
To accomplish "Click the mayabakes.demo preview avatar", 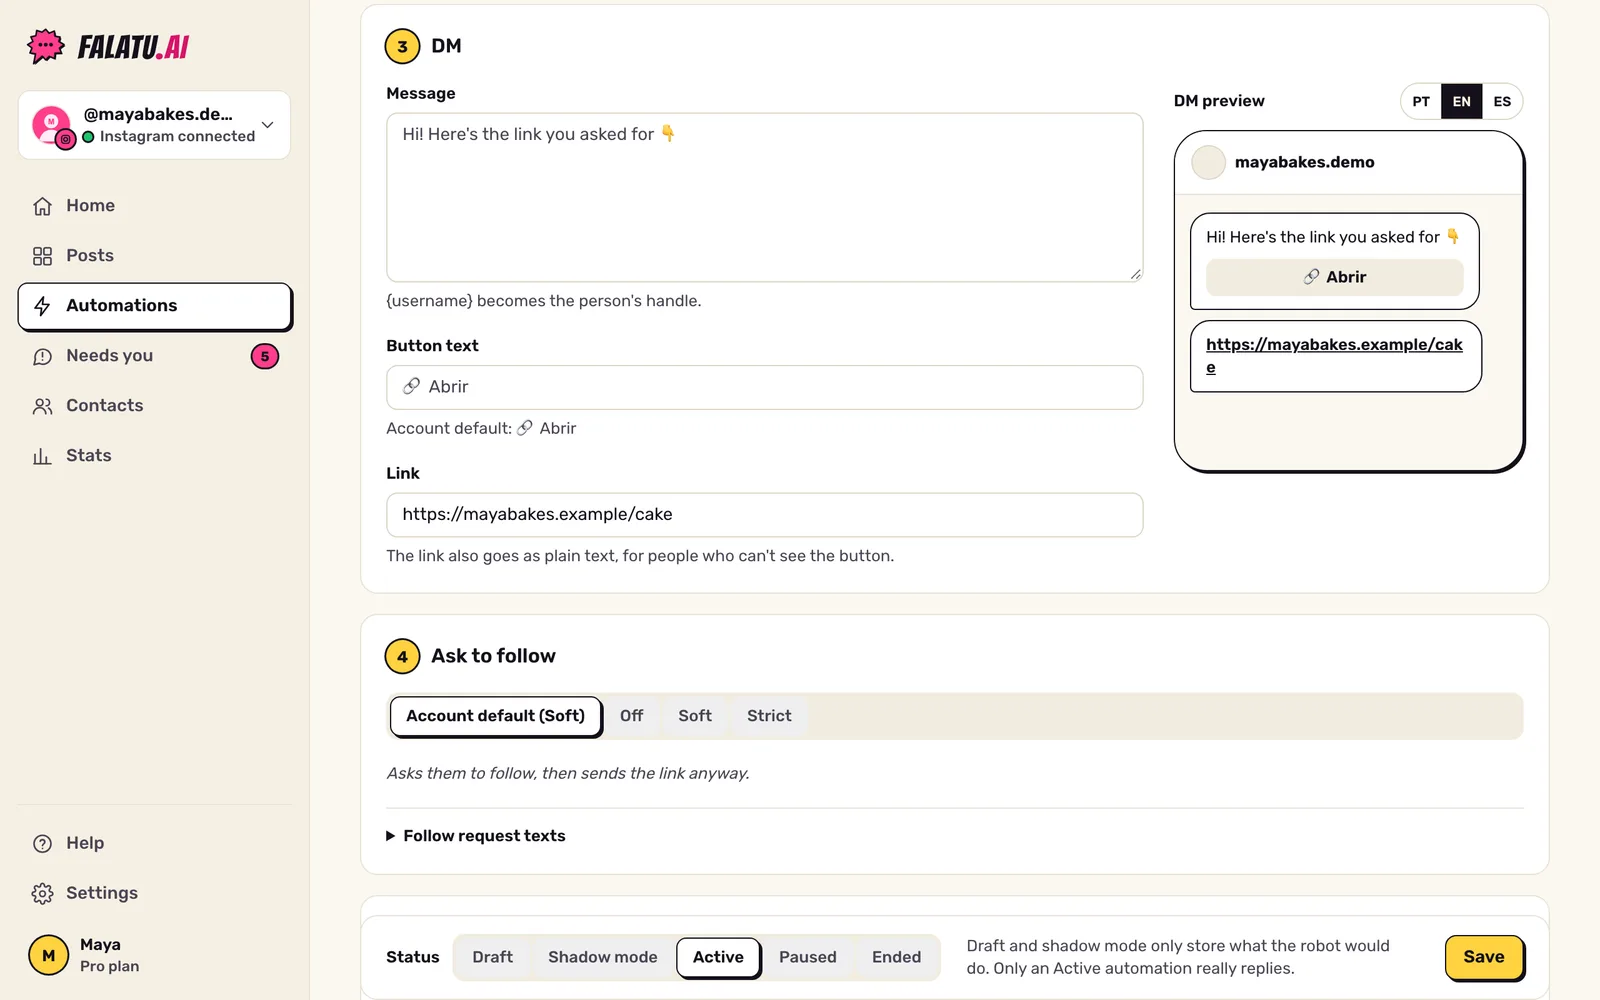I will [1208, 162].
